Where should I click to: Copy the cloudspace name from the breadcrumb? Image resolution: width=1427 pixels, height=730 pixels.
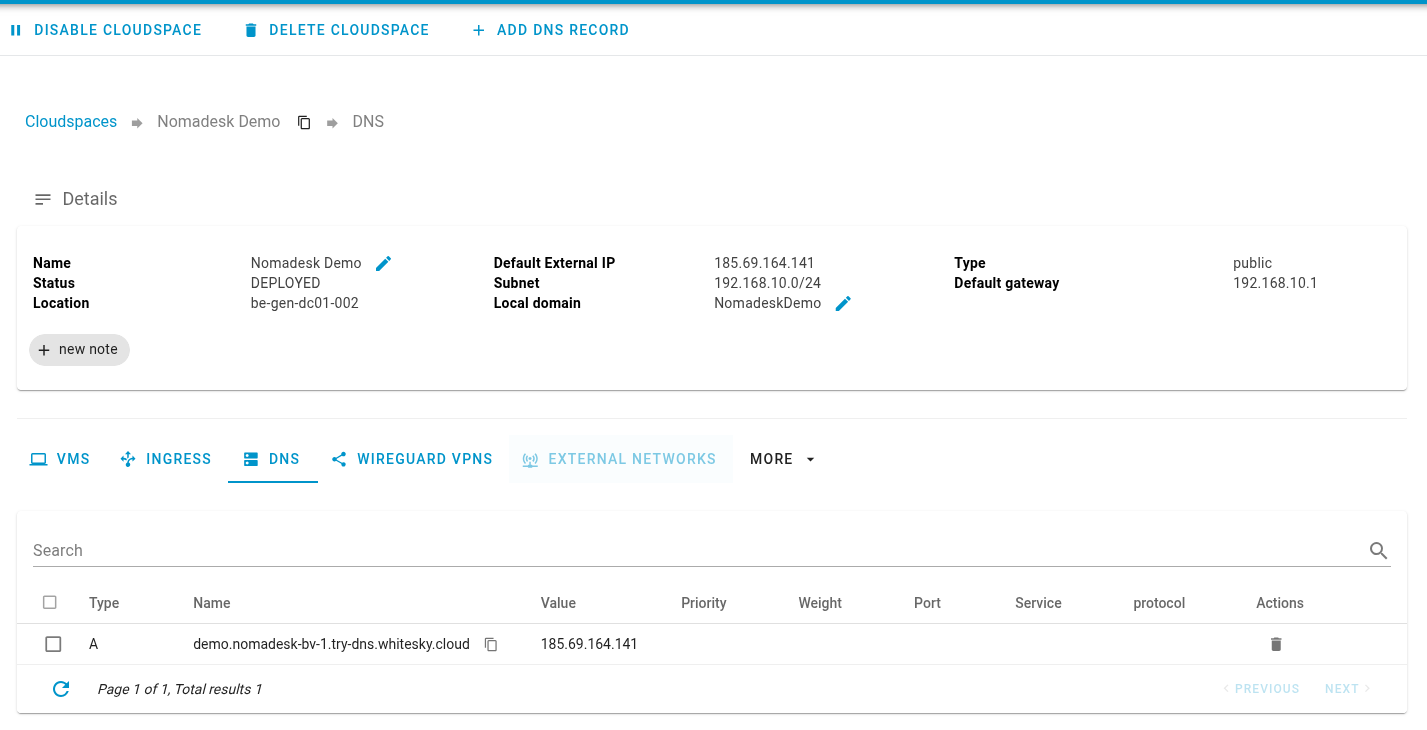[304, 121]
